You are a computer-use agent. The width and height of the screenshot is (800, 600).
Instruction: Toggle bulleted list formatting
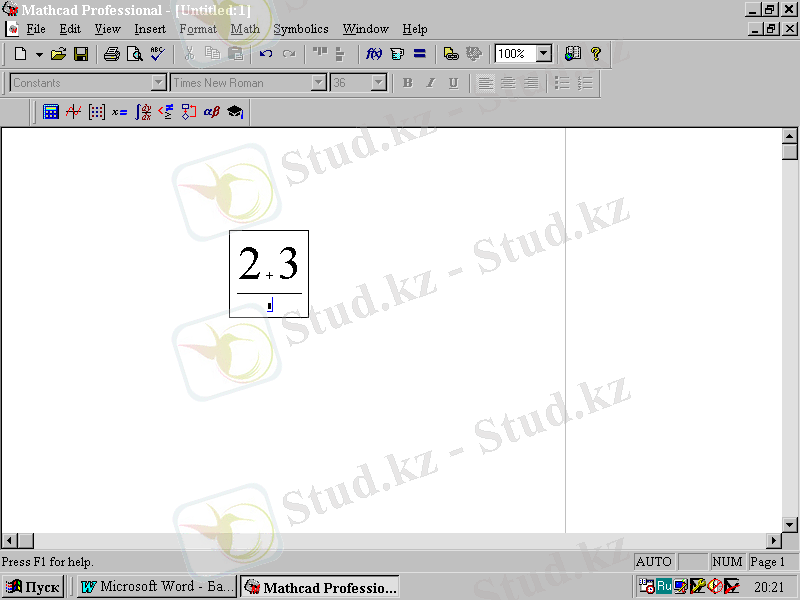click(562, 83)
